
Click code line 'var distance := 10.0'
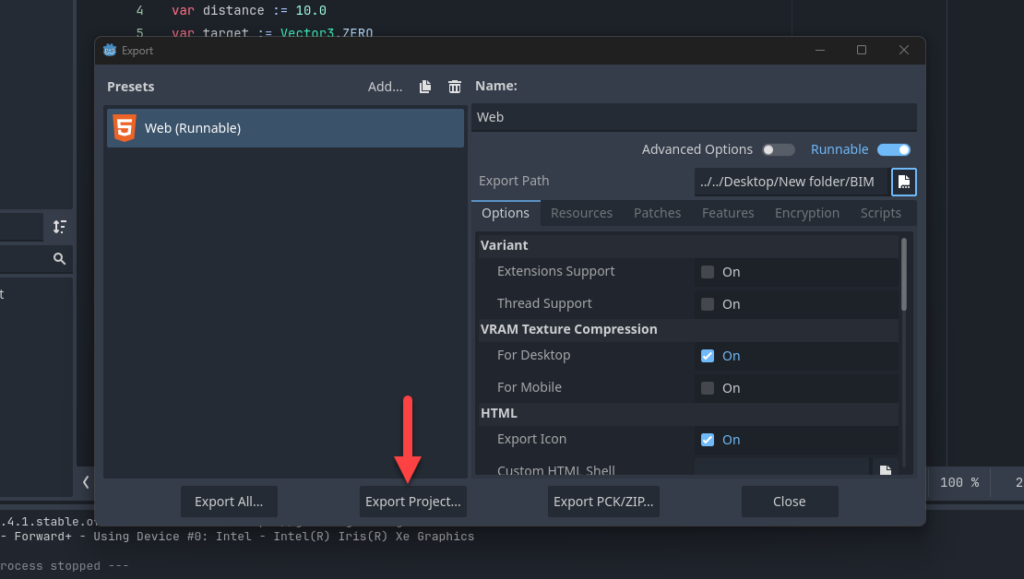click(249, 10)
